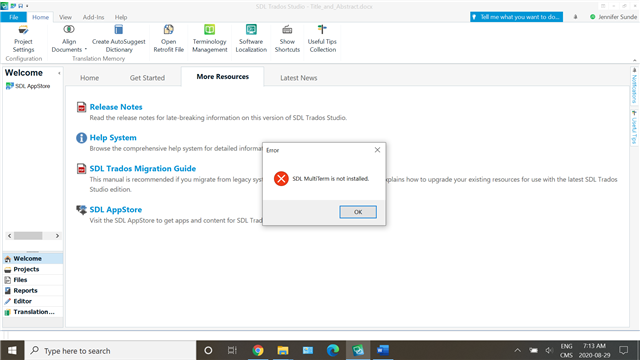Click the SDL Trados Studio taskbar icon
The height and width of the screenshot is (360, 640).
pos(358,350)
